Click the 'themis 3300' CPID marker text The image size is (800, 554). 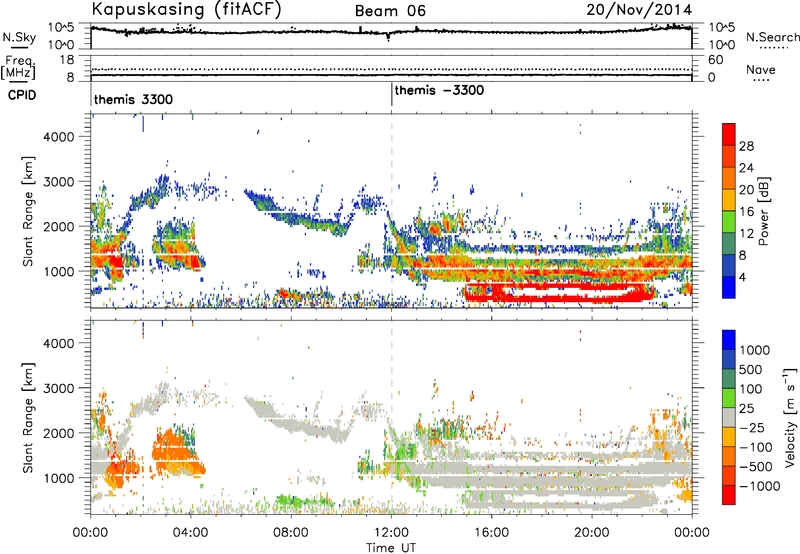point(133,99)
